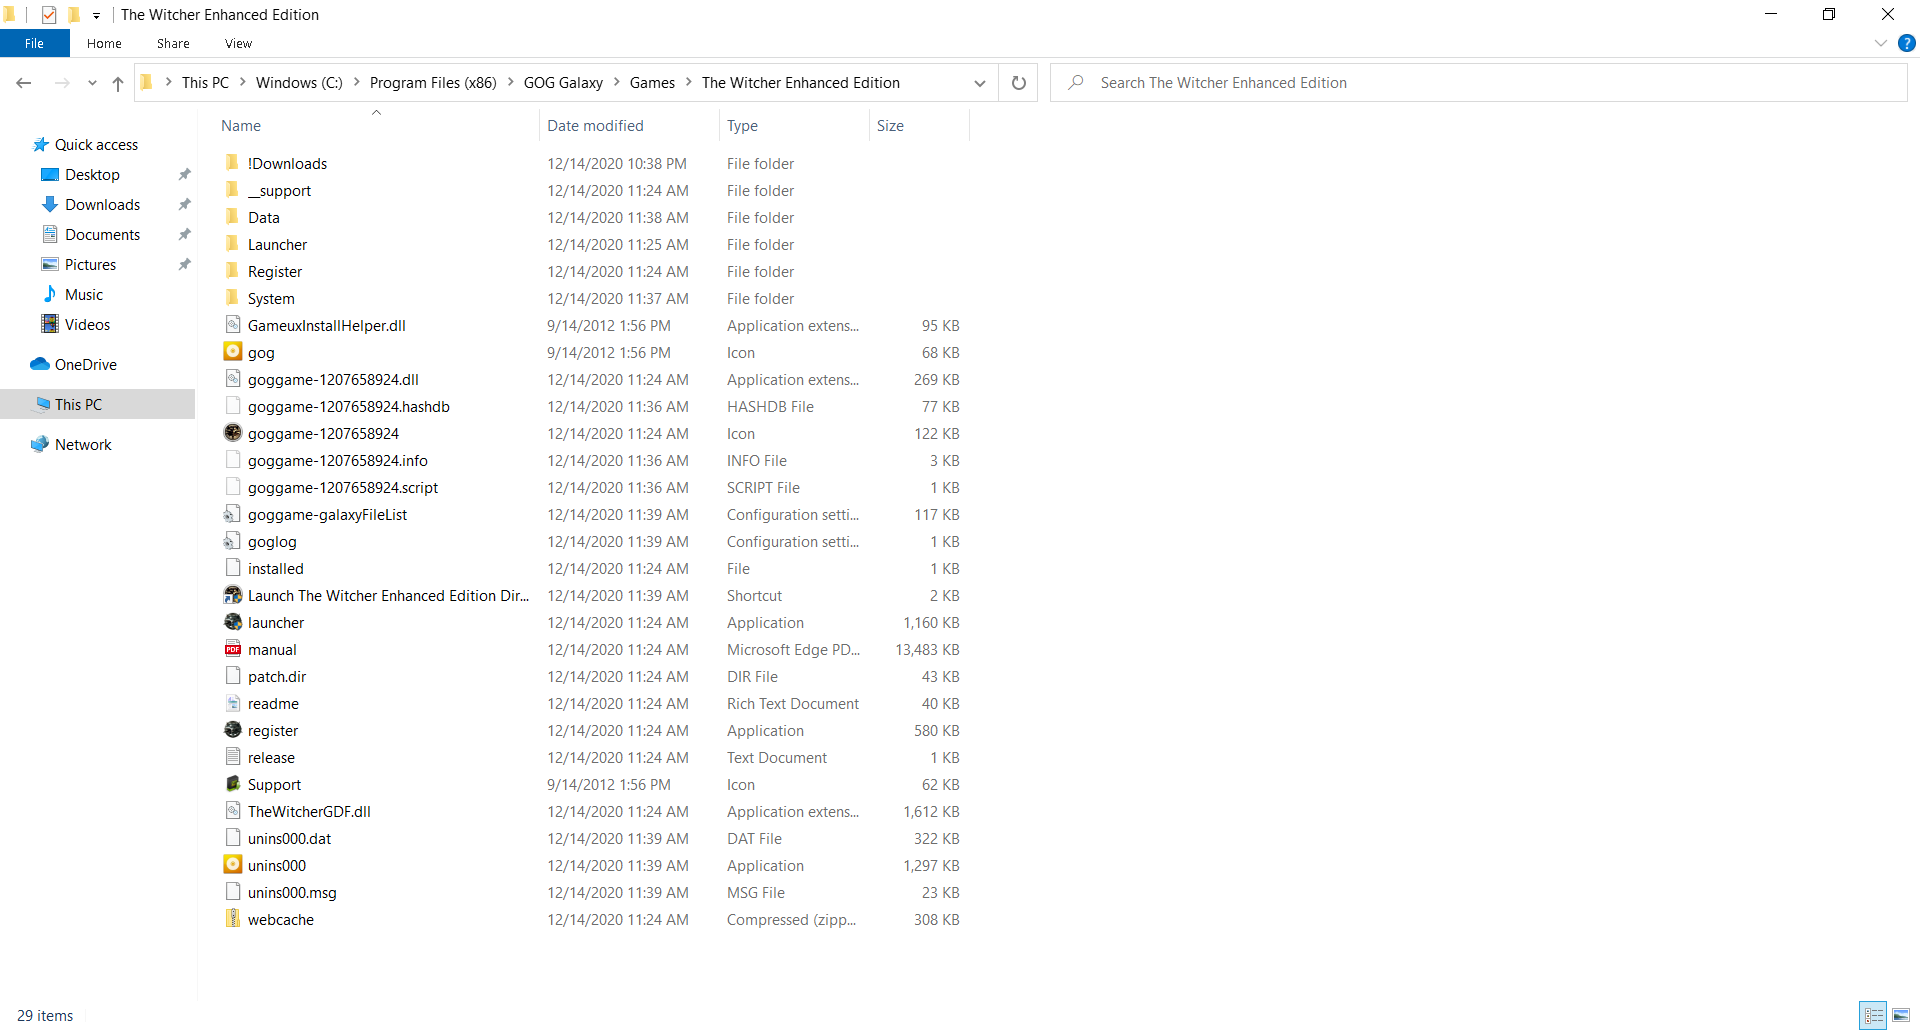This screenshot has height=1030, width=1920.
Task: Open Quick access in navigation pane
Action: [96, 145]
